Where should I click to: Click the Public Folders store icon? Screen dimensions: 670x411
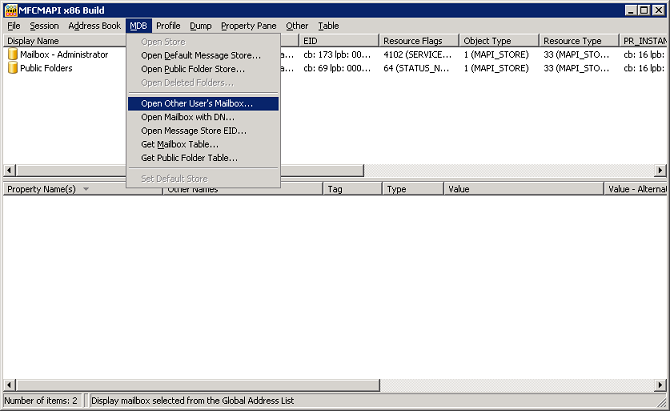pyautogui.click(x=13, y=69)
